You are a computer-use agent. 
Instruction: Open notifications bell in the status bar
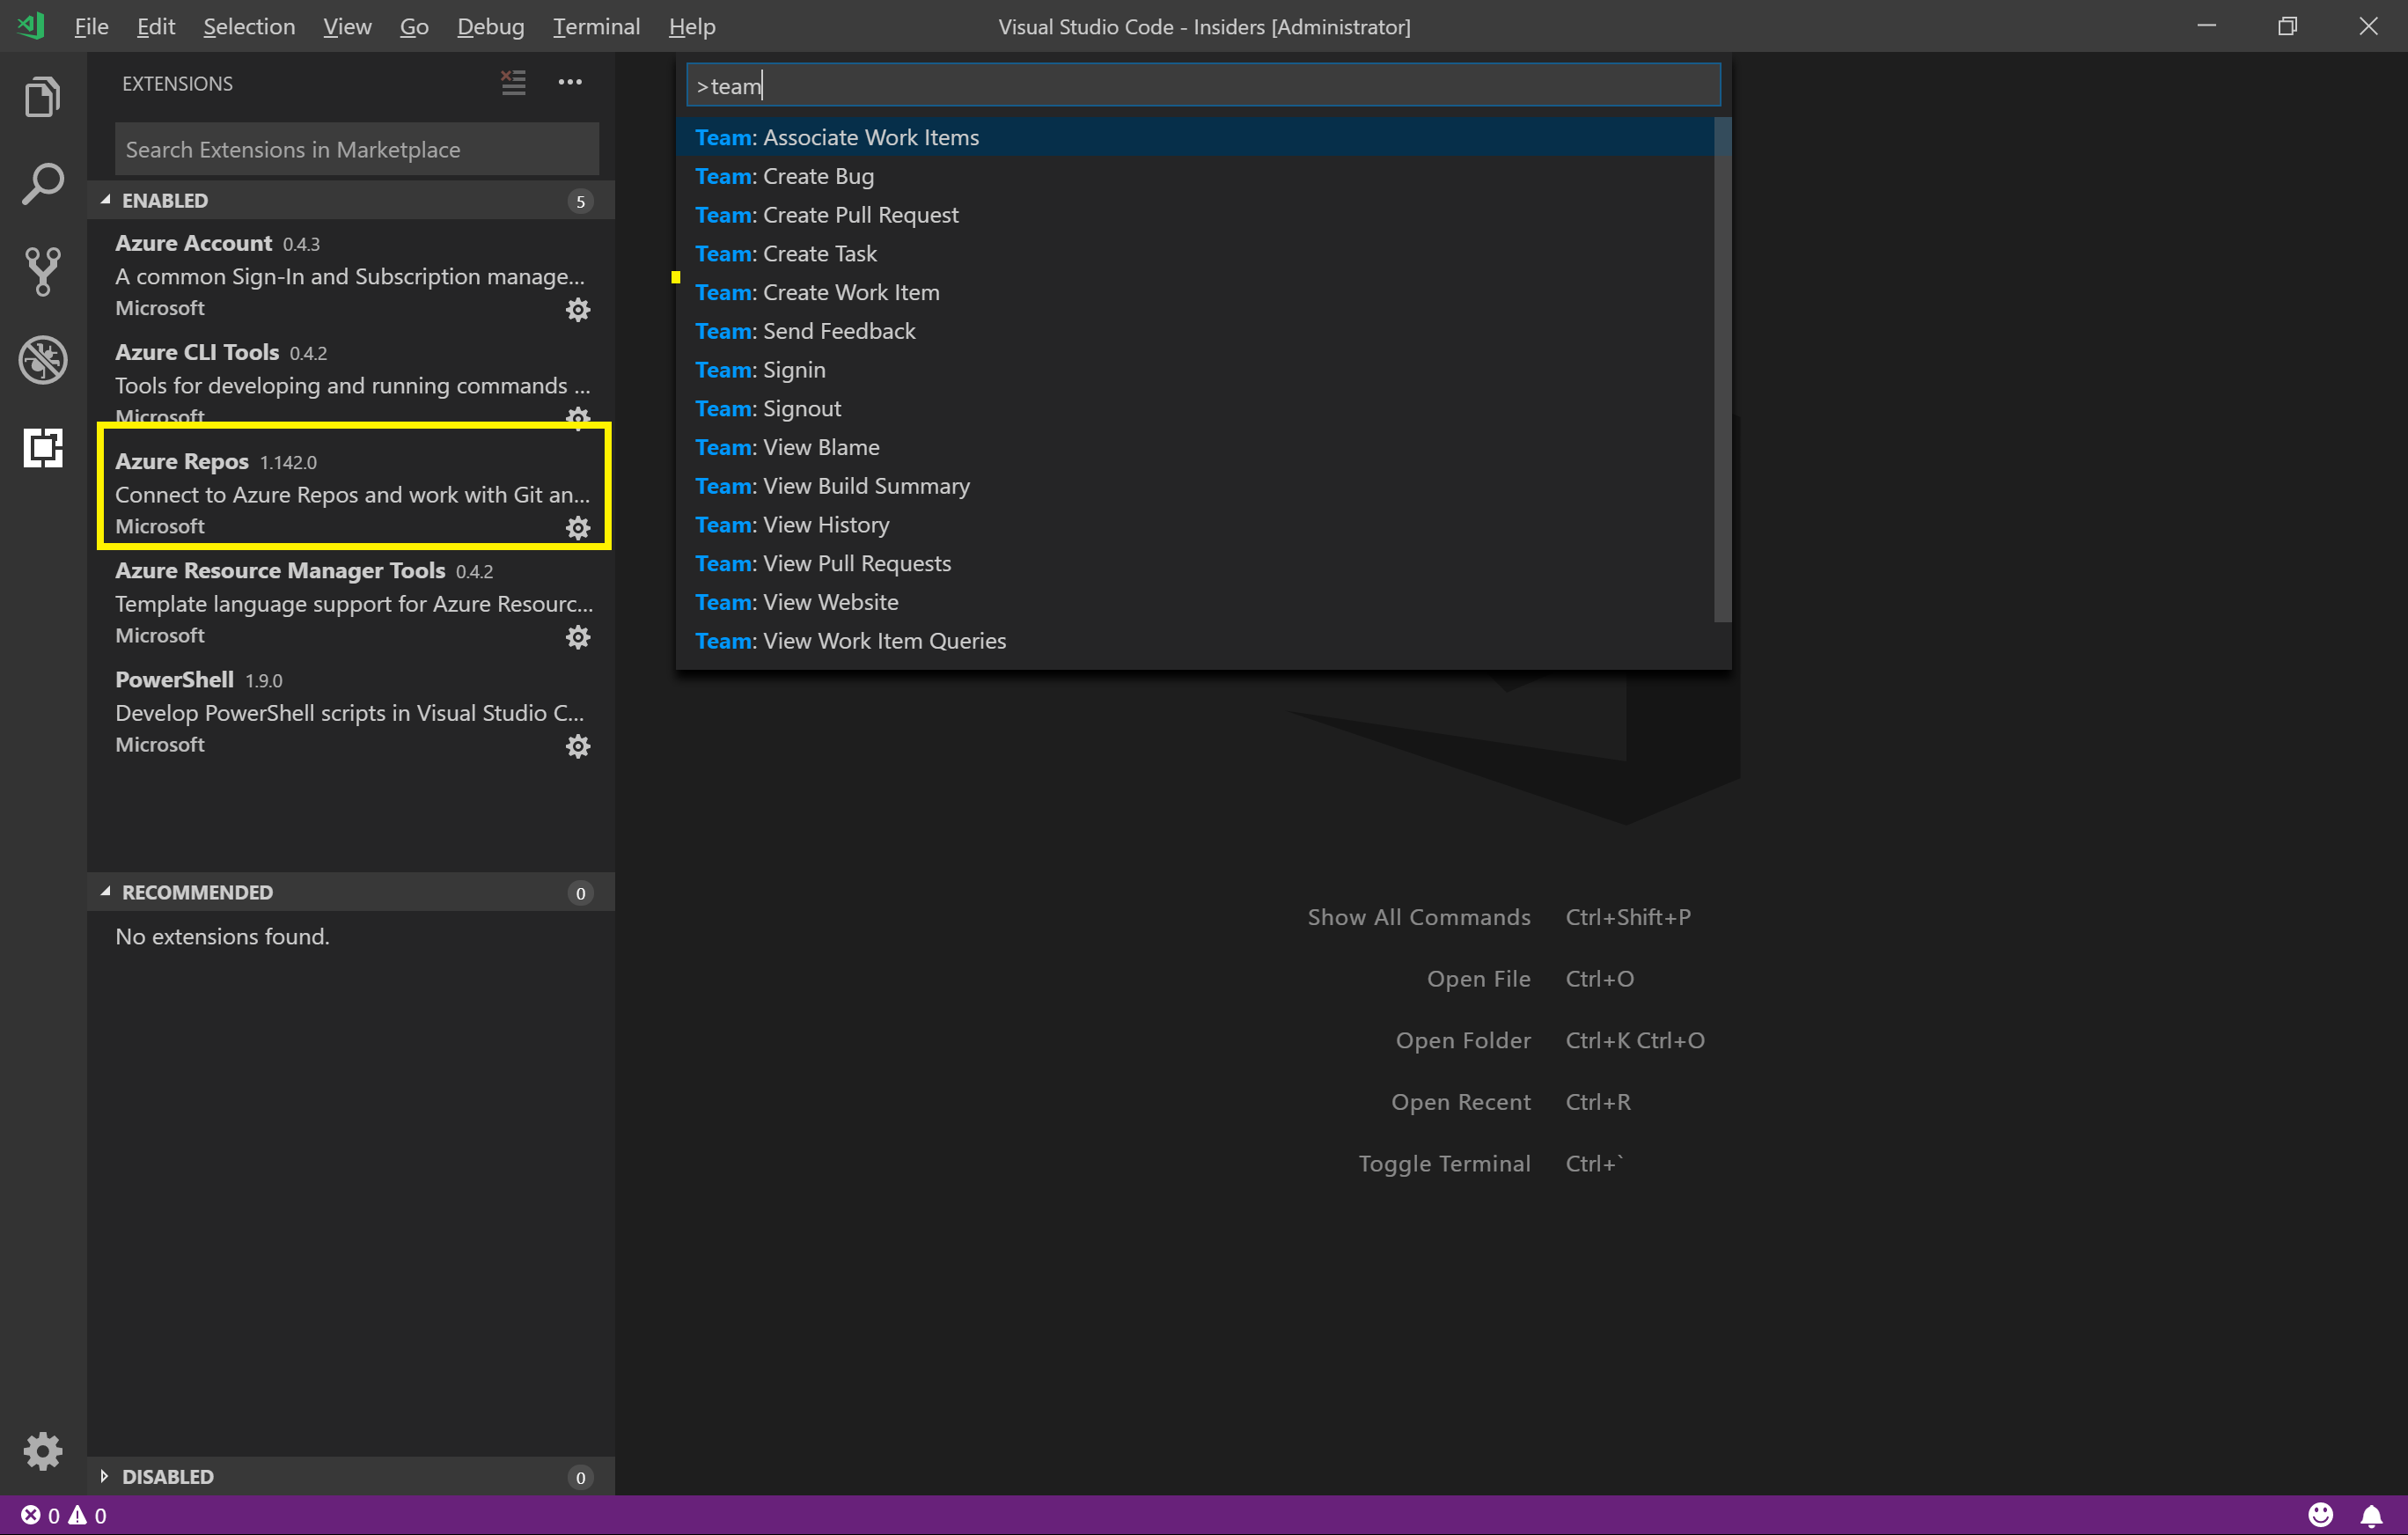click(x=2374, y=1514)
